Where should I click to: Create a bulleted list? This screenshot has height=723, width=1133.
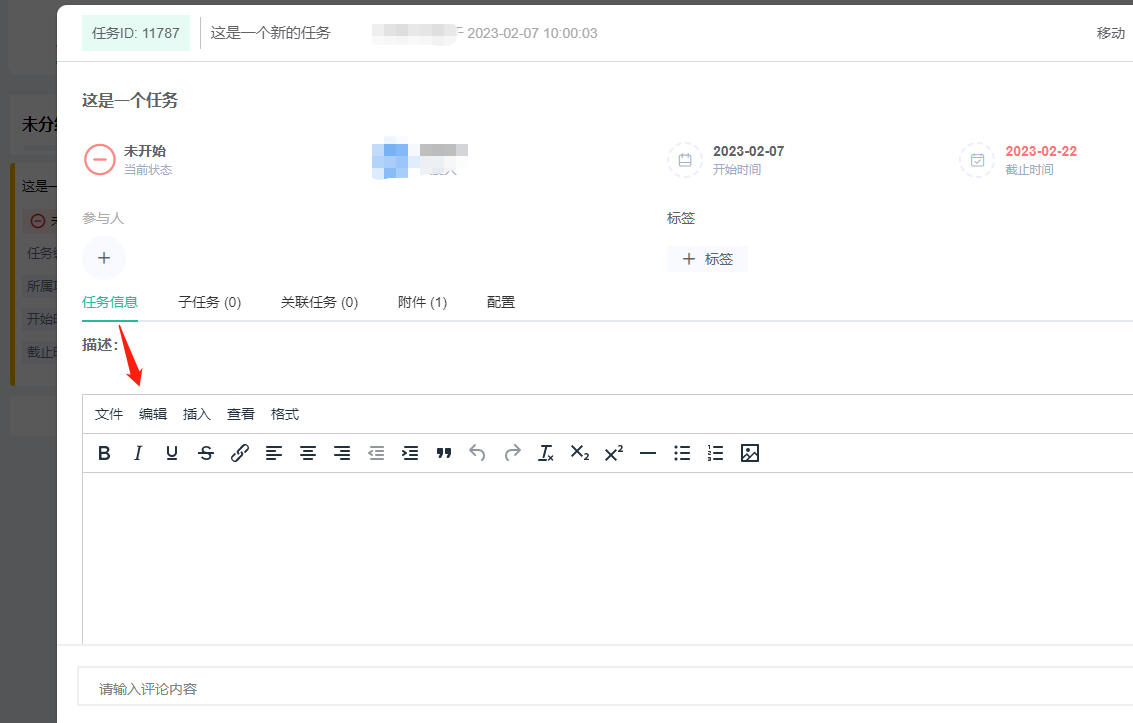pos(682,453)
